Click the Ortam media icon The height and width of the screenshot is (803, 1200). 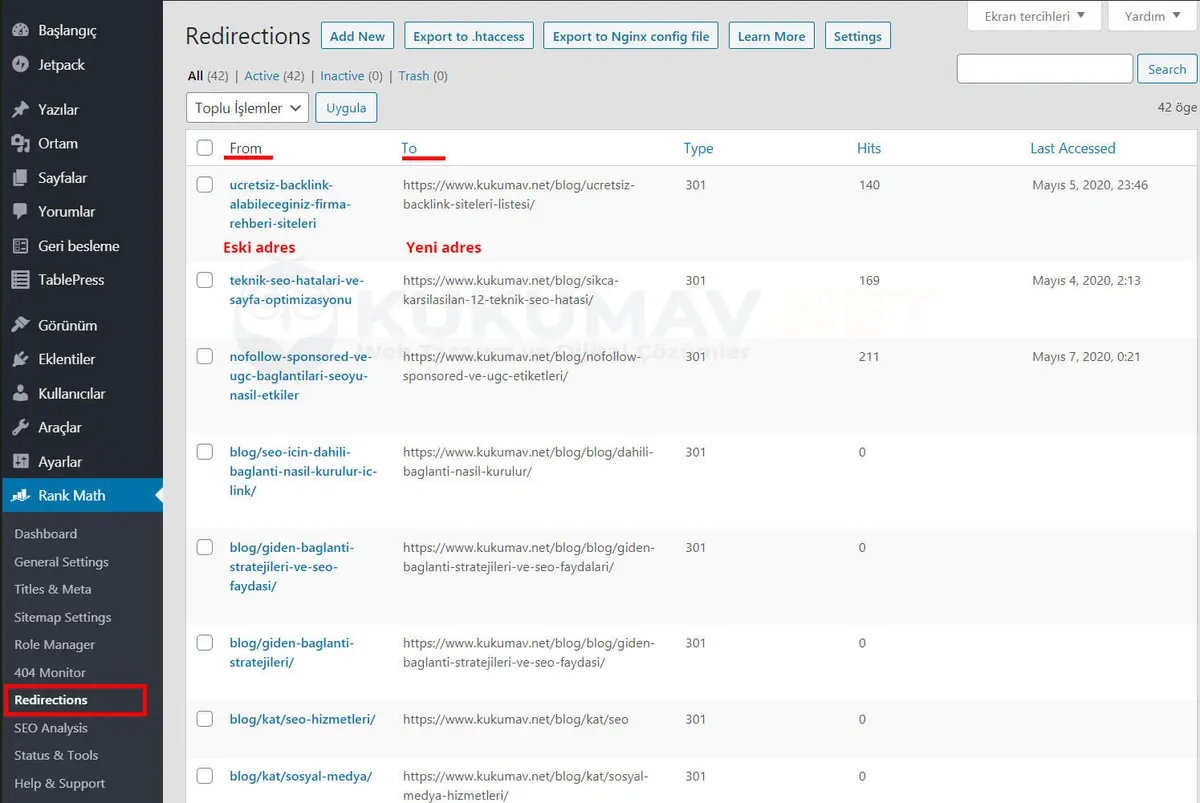[20, 144]
